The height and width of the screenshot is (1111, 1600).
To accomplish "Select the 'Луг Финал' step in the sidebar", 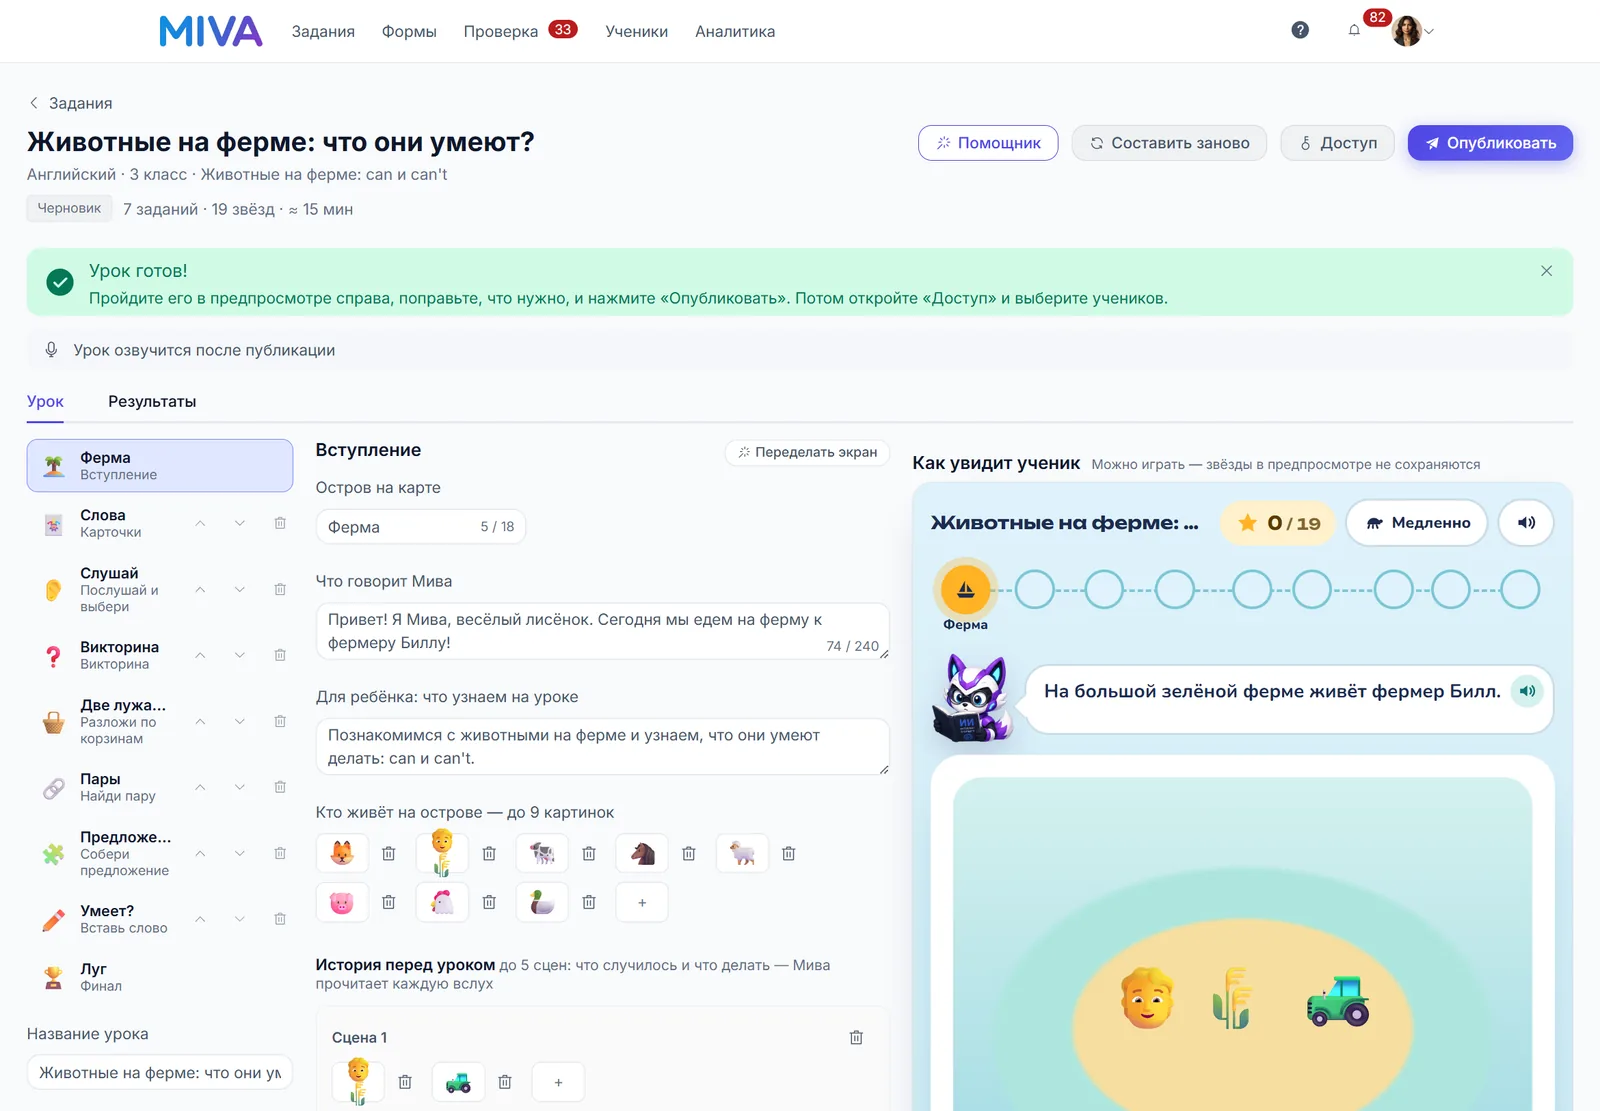I will pos(160,977).
